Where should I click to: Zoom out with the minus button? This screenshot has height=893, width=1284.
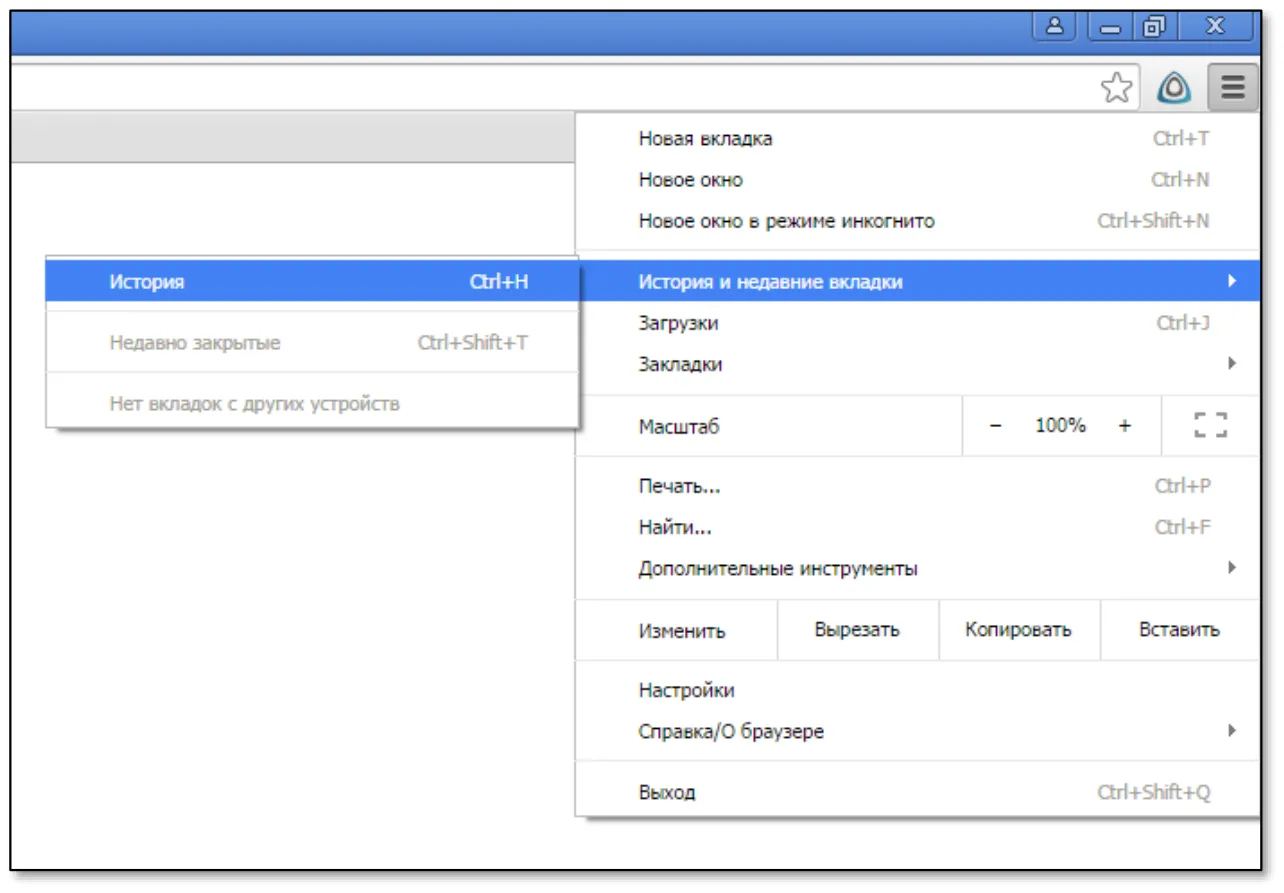click(x=995, y=426)
